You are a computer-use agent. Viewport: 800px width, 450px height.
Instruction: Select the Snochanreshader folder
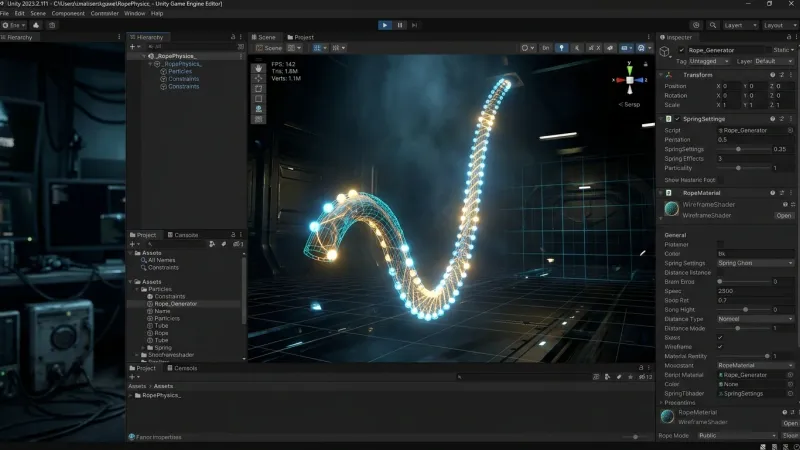coord(170,355)
